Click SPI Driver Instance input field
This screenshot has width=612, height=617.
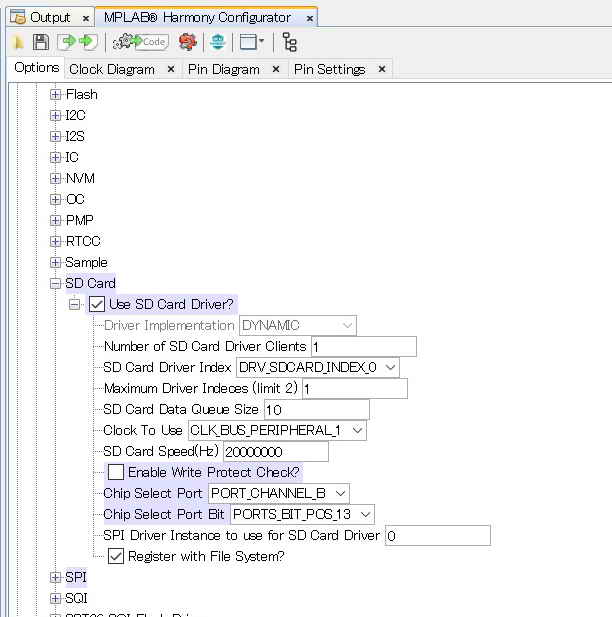click(438, 536)
